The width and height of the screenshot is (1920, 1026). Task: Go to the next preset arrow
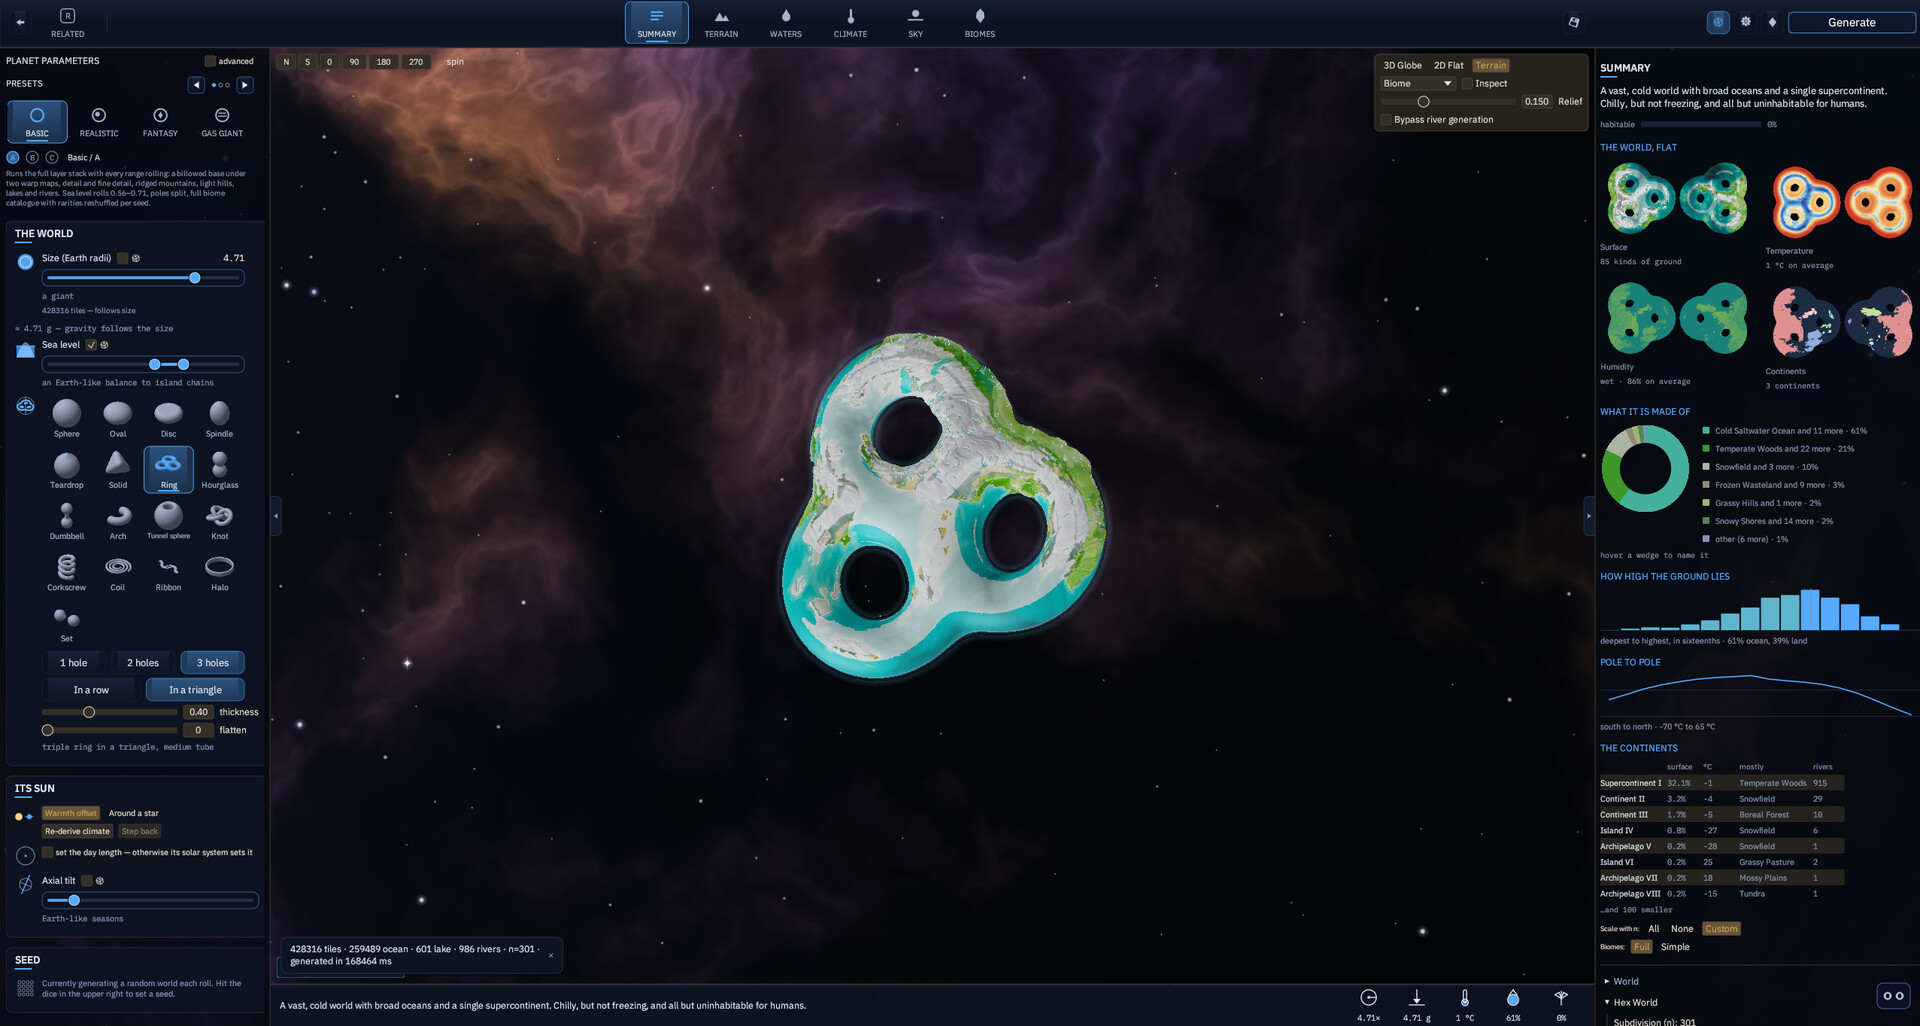245,85
